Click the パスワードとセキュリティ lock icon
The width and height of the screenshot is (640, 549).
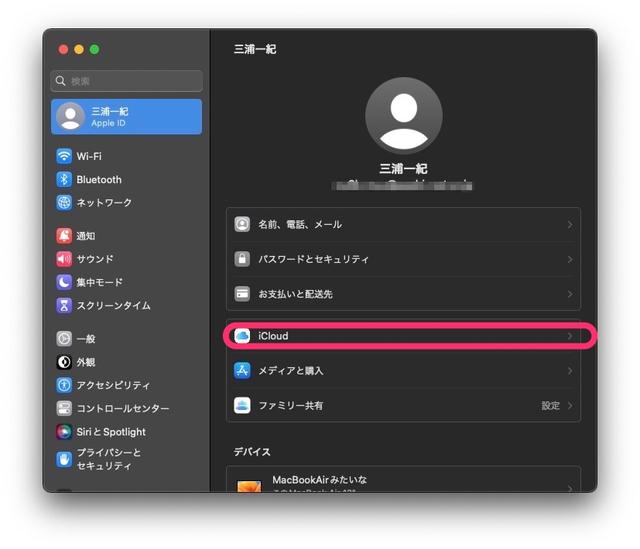tap(242, 259)
